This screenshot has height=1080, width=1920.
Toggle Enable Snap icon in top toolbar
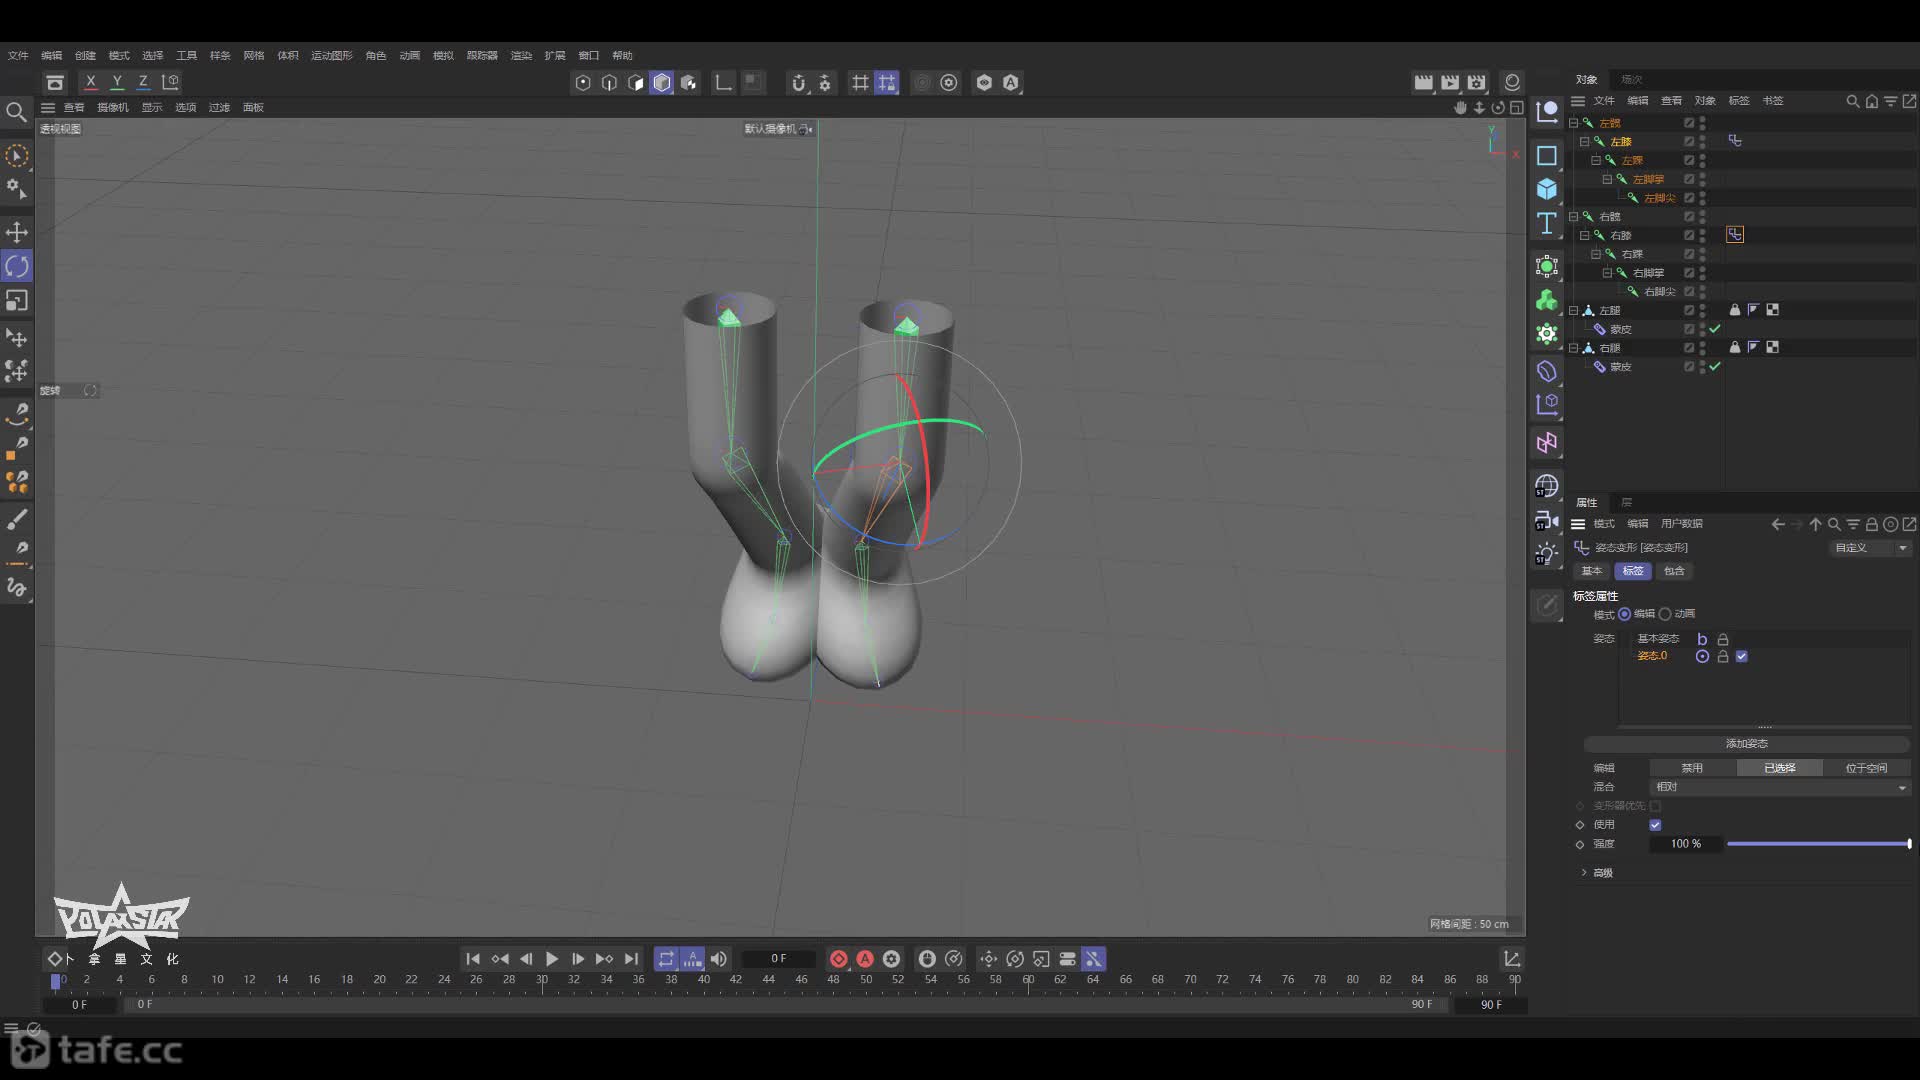[x=798, y=83]
